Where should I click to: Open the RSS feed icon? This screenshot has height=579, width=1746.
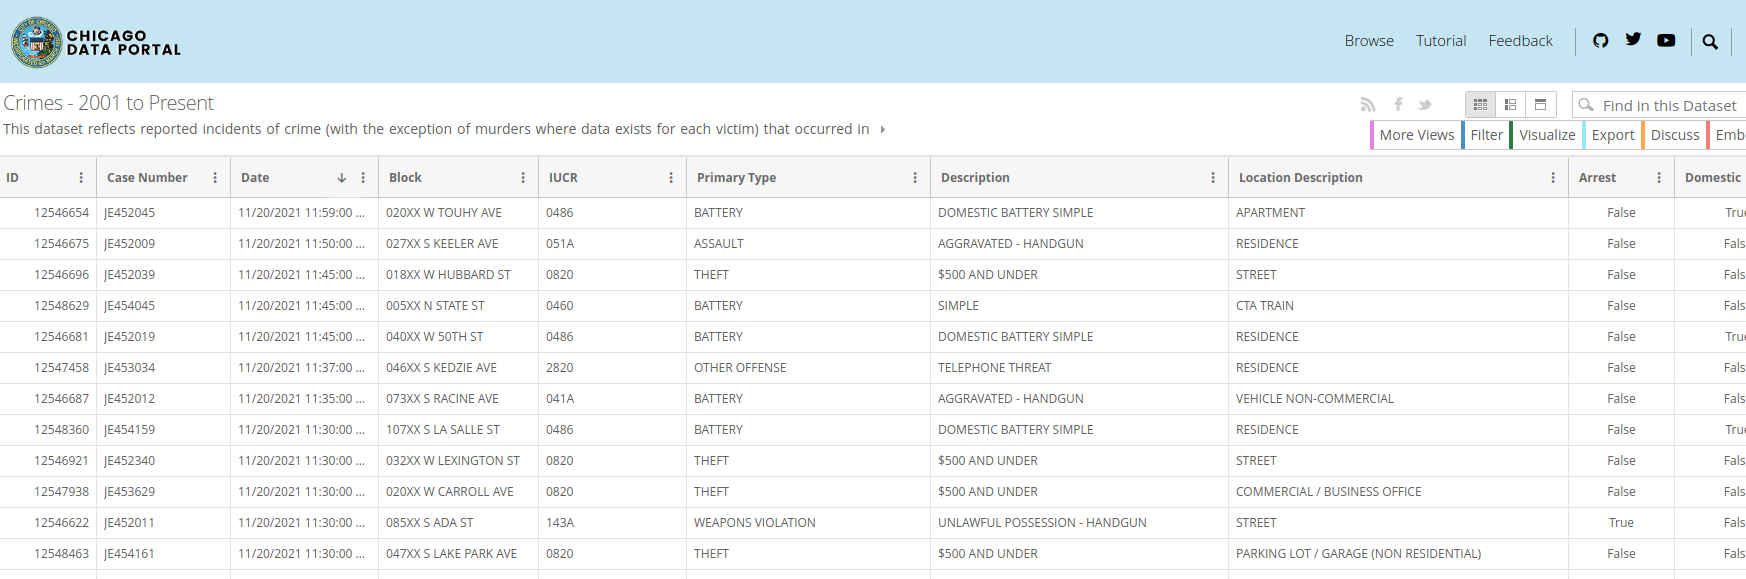click(x=1368, y=105)
